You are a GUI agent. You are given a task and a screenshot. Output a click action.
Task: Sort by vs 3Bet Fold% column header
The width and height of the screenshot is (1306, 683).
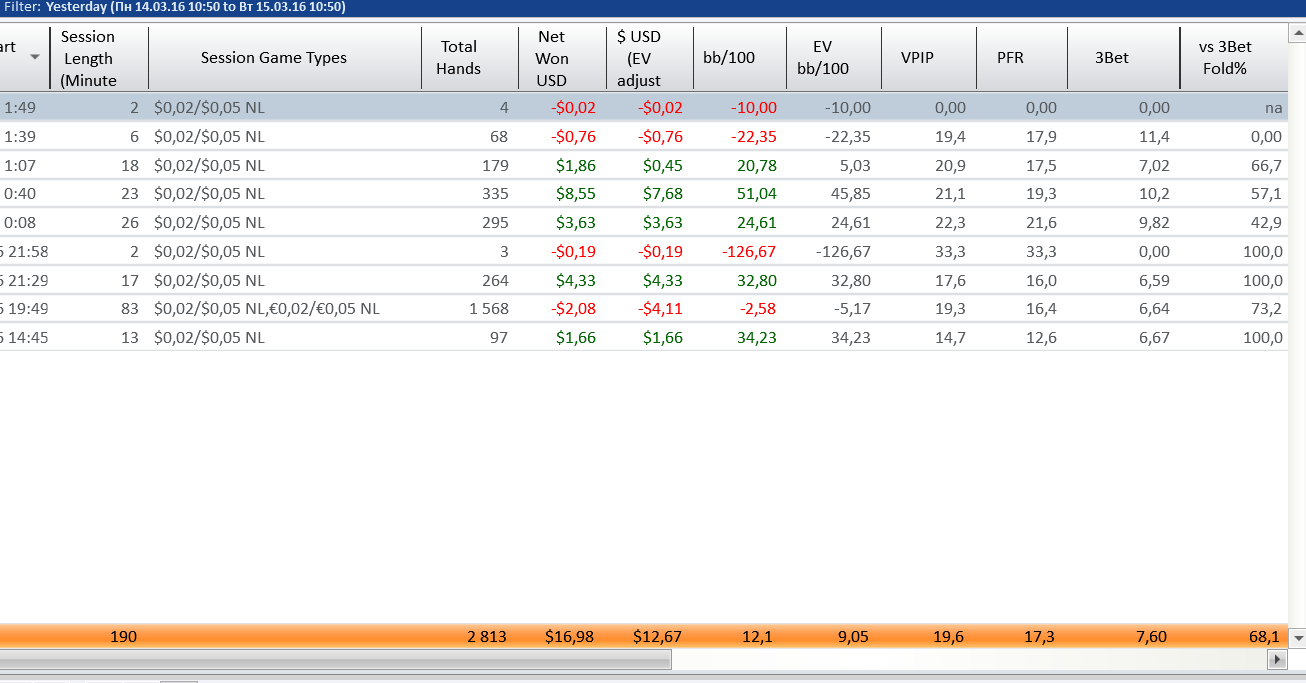pyautogui.click(x=1234, y=58)
